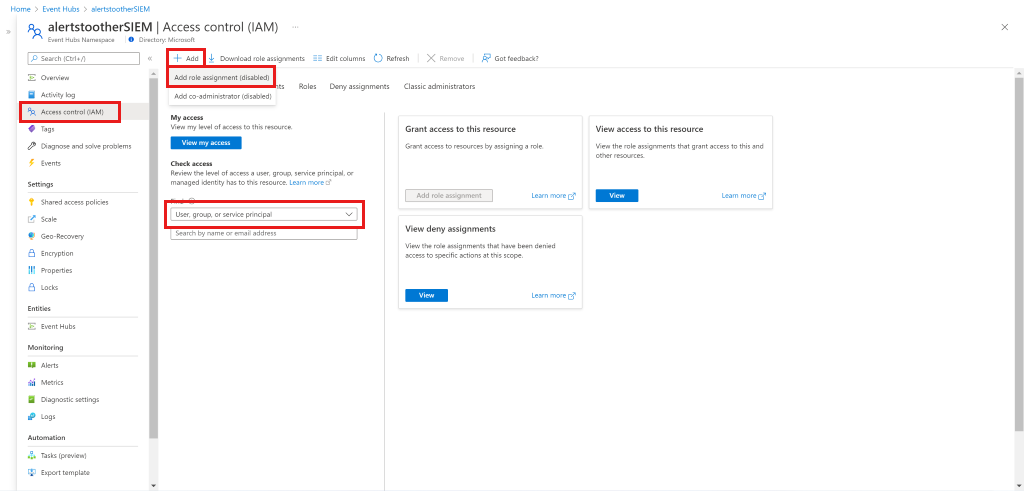Viewport: 1024px width, 491px height.
Task: Click the Edit columns icon
Action: pos(317,58)
